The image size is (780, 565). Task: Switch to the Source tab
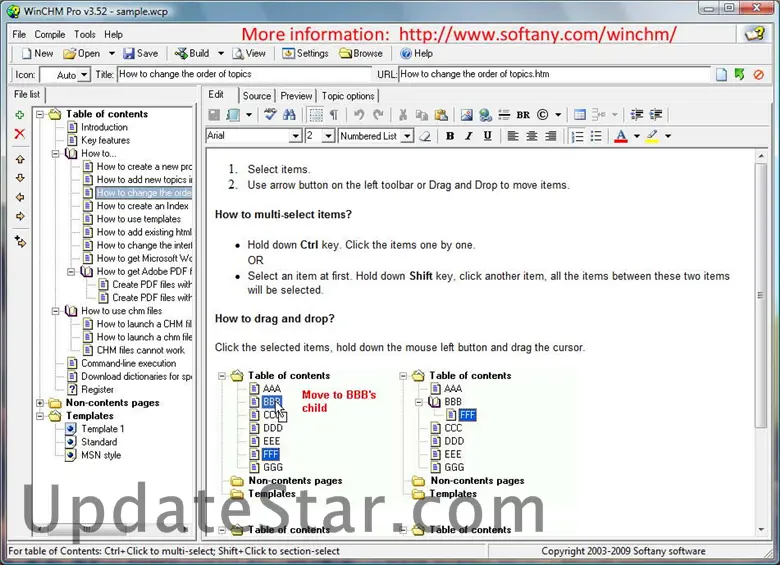257,96
